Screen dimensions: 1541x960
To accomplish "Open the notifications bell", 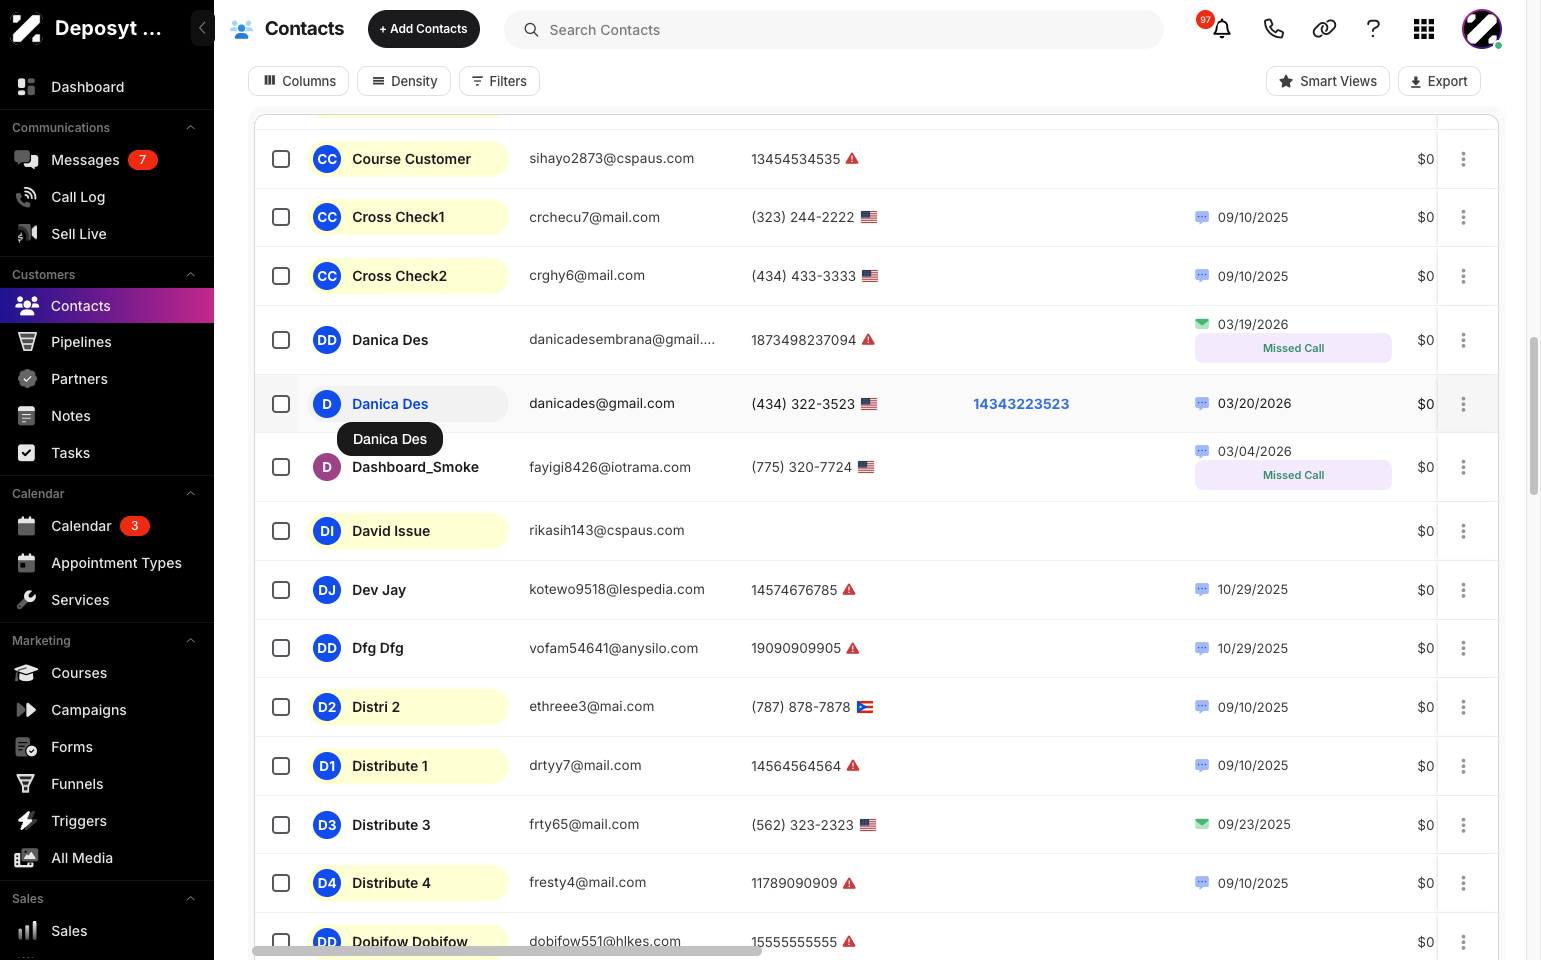I will [x=1221, y=29].
